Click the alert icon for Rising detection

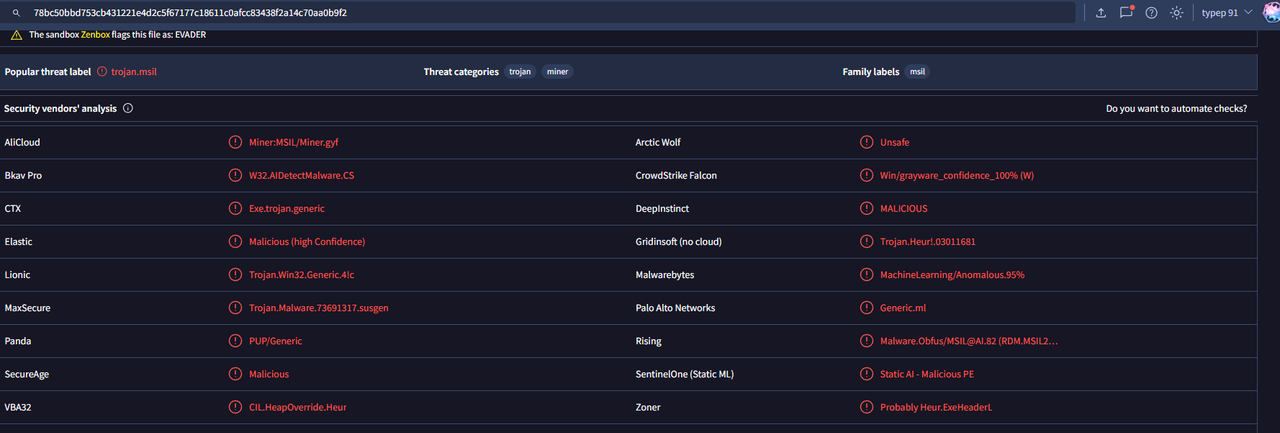[866, 341]
